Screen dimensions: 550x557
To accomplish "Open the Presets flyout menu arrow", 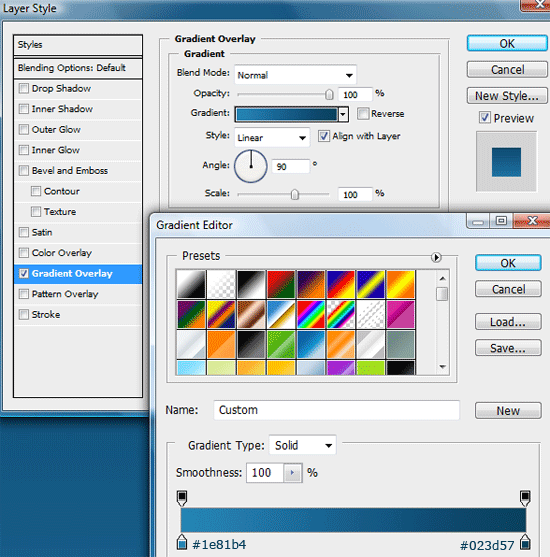I will [436, 257].
